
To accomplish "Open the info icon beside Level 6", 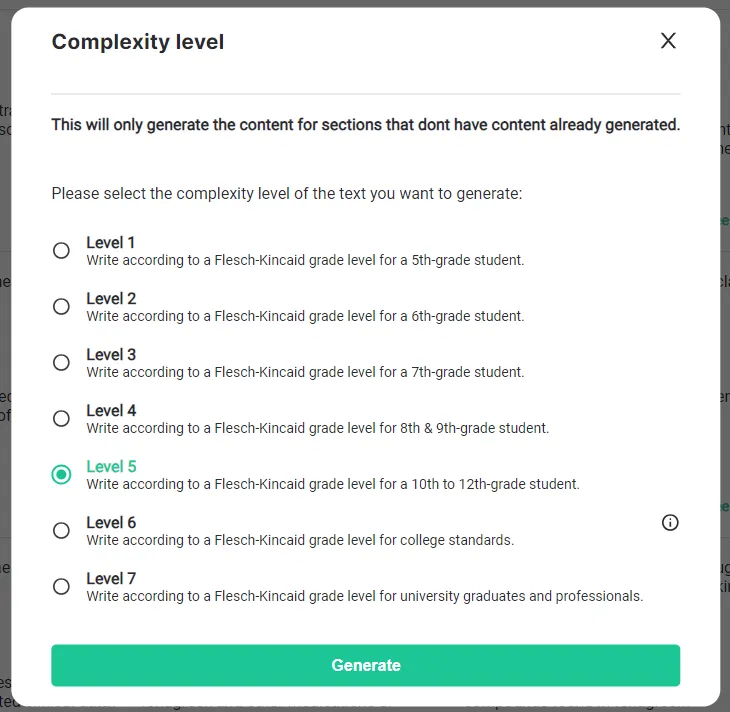I will (x=670, y=522).
